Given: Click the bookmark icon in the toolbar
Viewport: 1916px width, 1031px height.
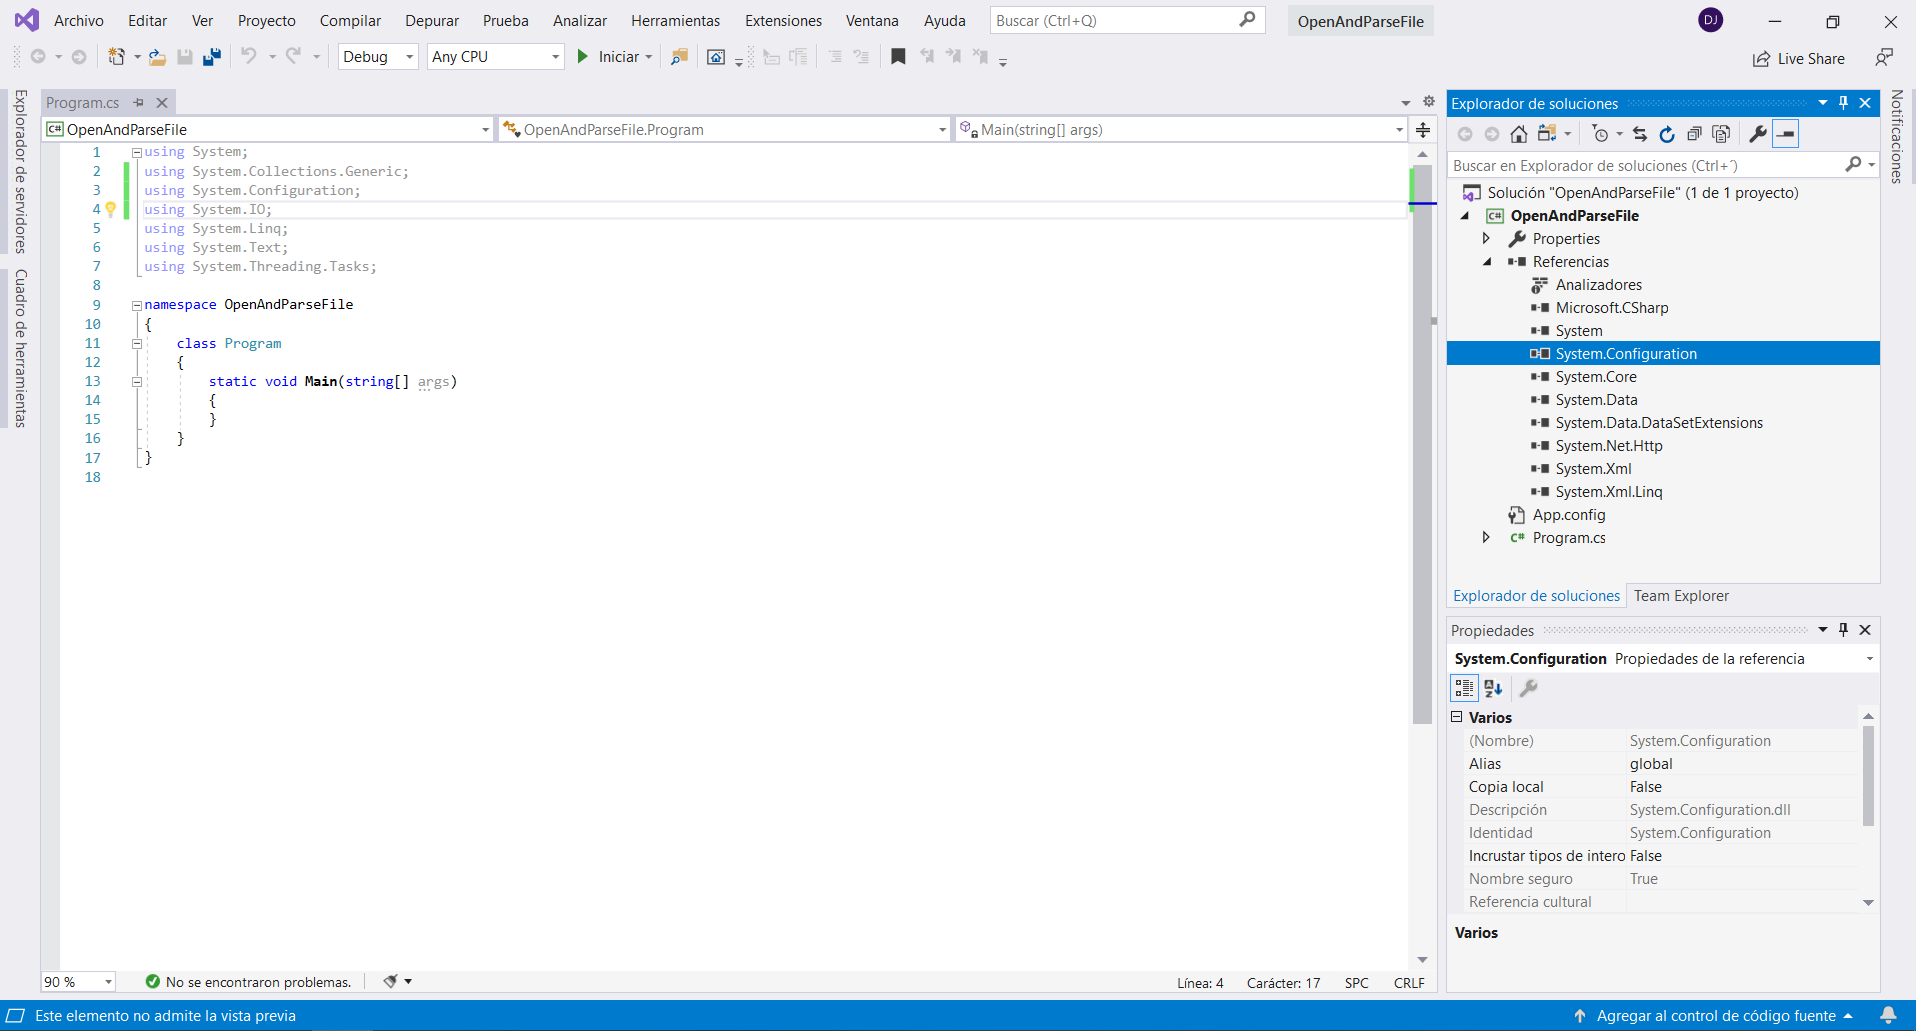Looking at the screenshot, I should tap(898, 57).
